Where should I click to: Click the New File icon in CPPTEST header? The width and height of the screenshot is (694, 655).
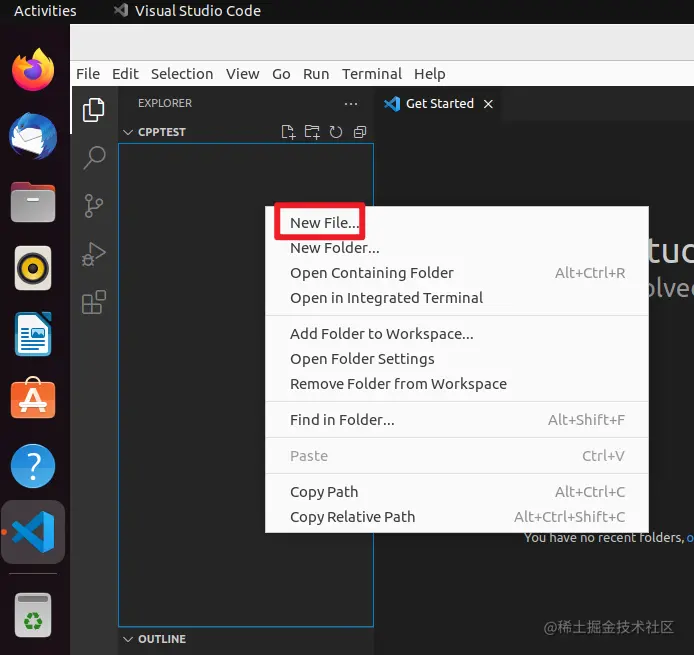coord(289,132)
